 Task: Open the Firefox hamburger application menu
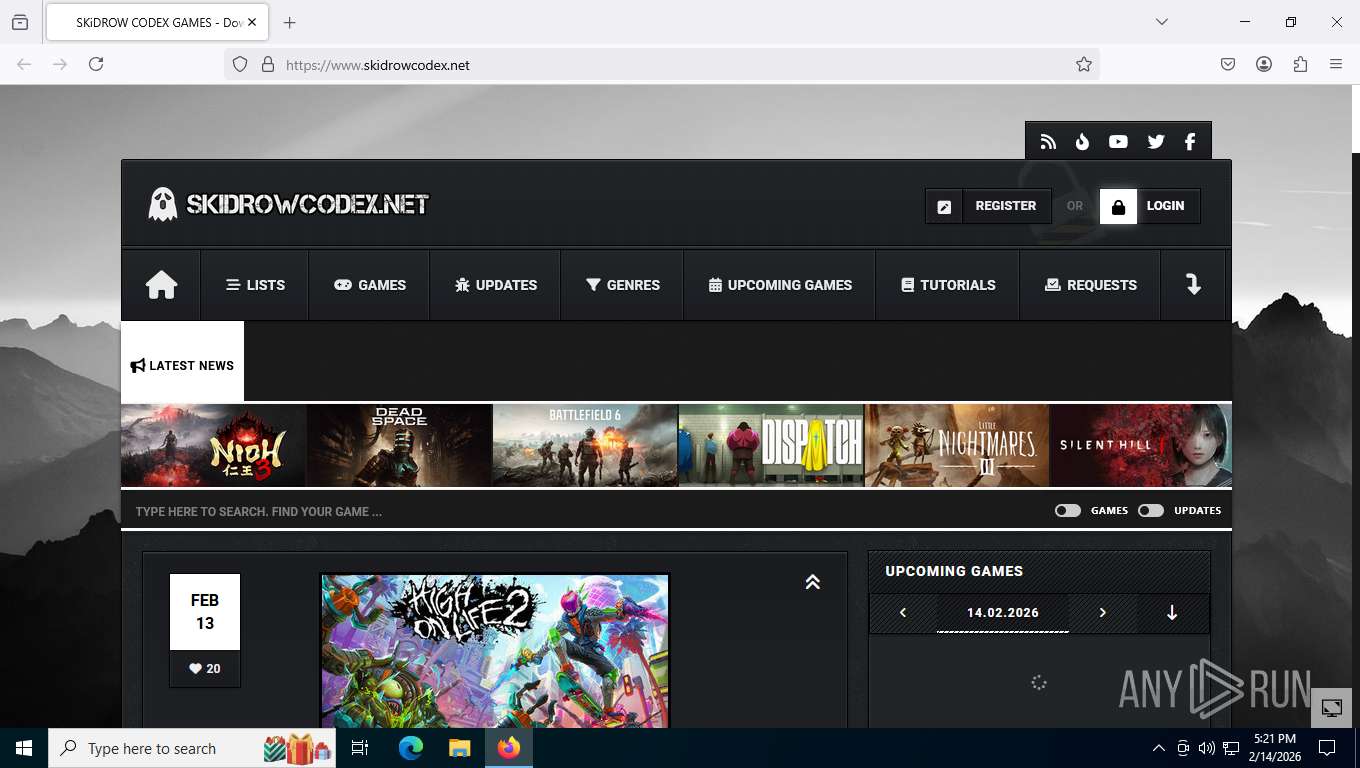tap(1336, 64)
